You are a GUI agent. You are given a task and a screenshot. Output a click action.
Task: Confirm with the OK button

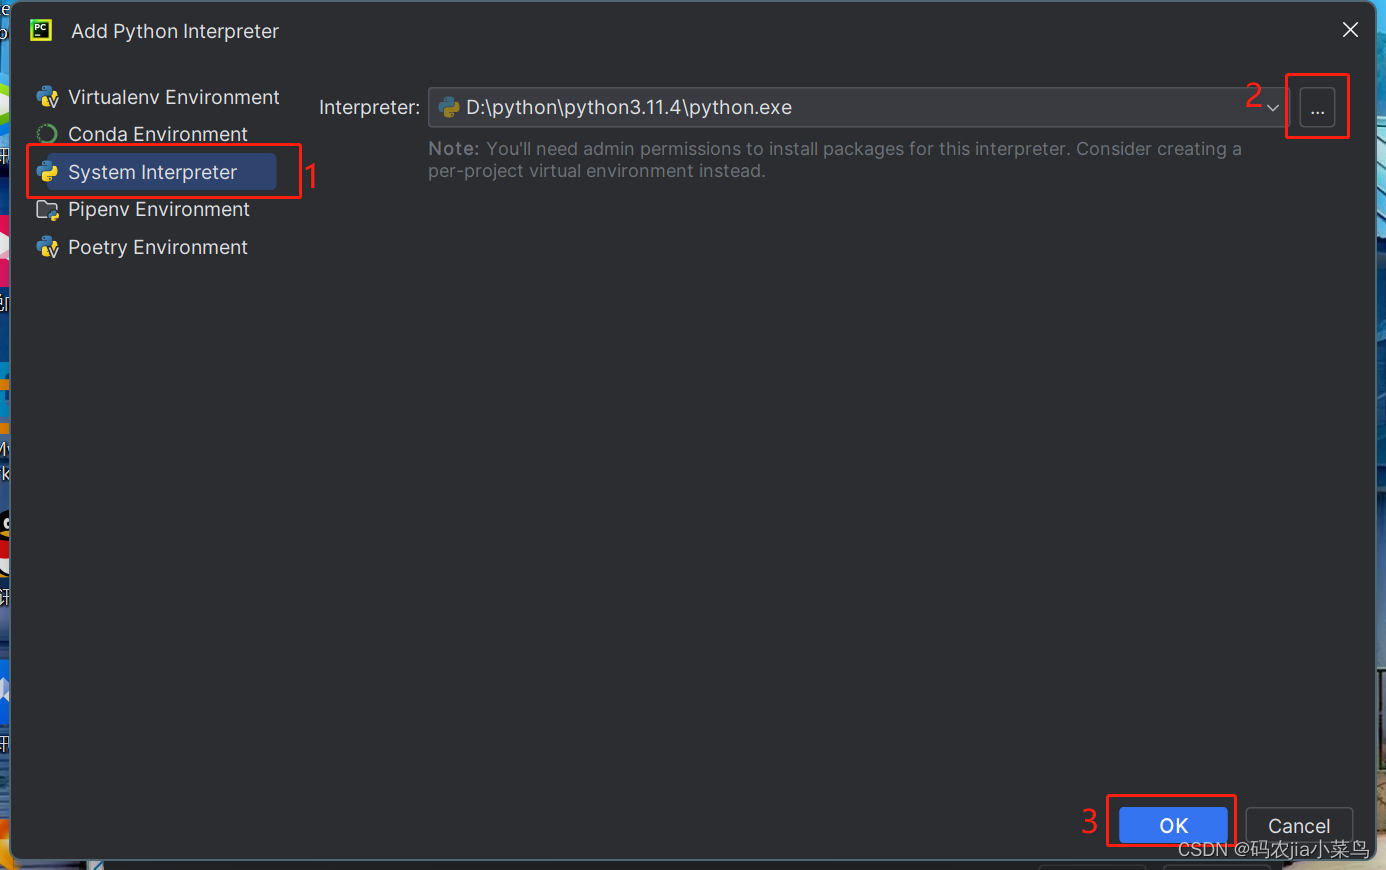pyautogui.click(x=1173, y=825)
